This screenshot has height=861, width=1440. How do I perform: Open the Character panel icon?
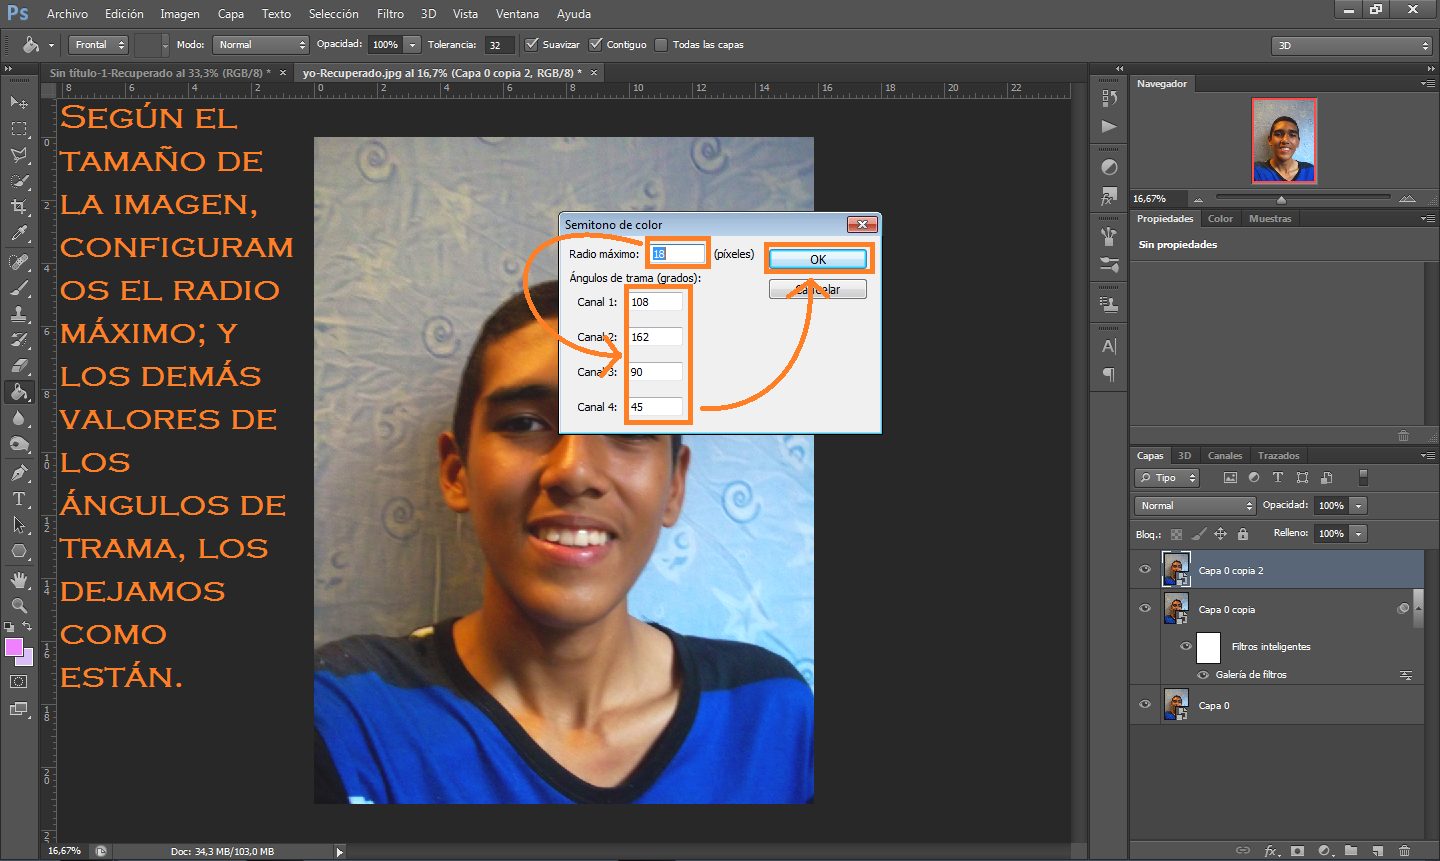click(x=1109, y=347)
